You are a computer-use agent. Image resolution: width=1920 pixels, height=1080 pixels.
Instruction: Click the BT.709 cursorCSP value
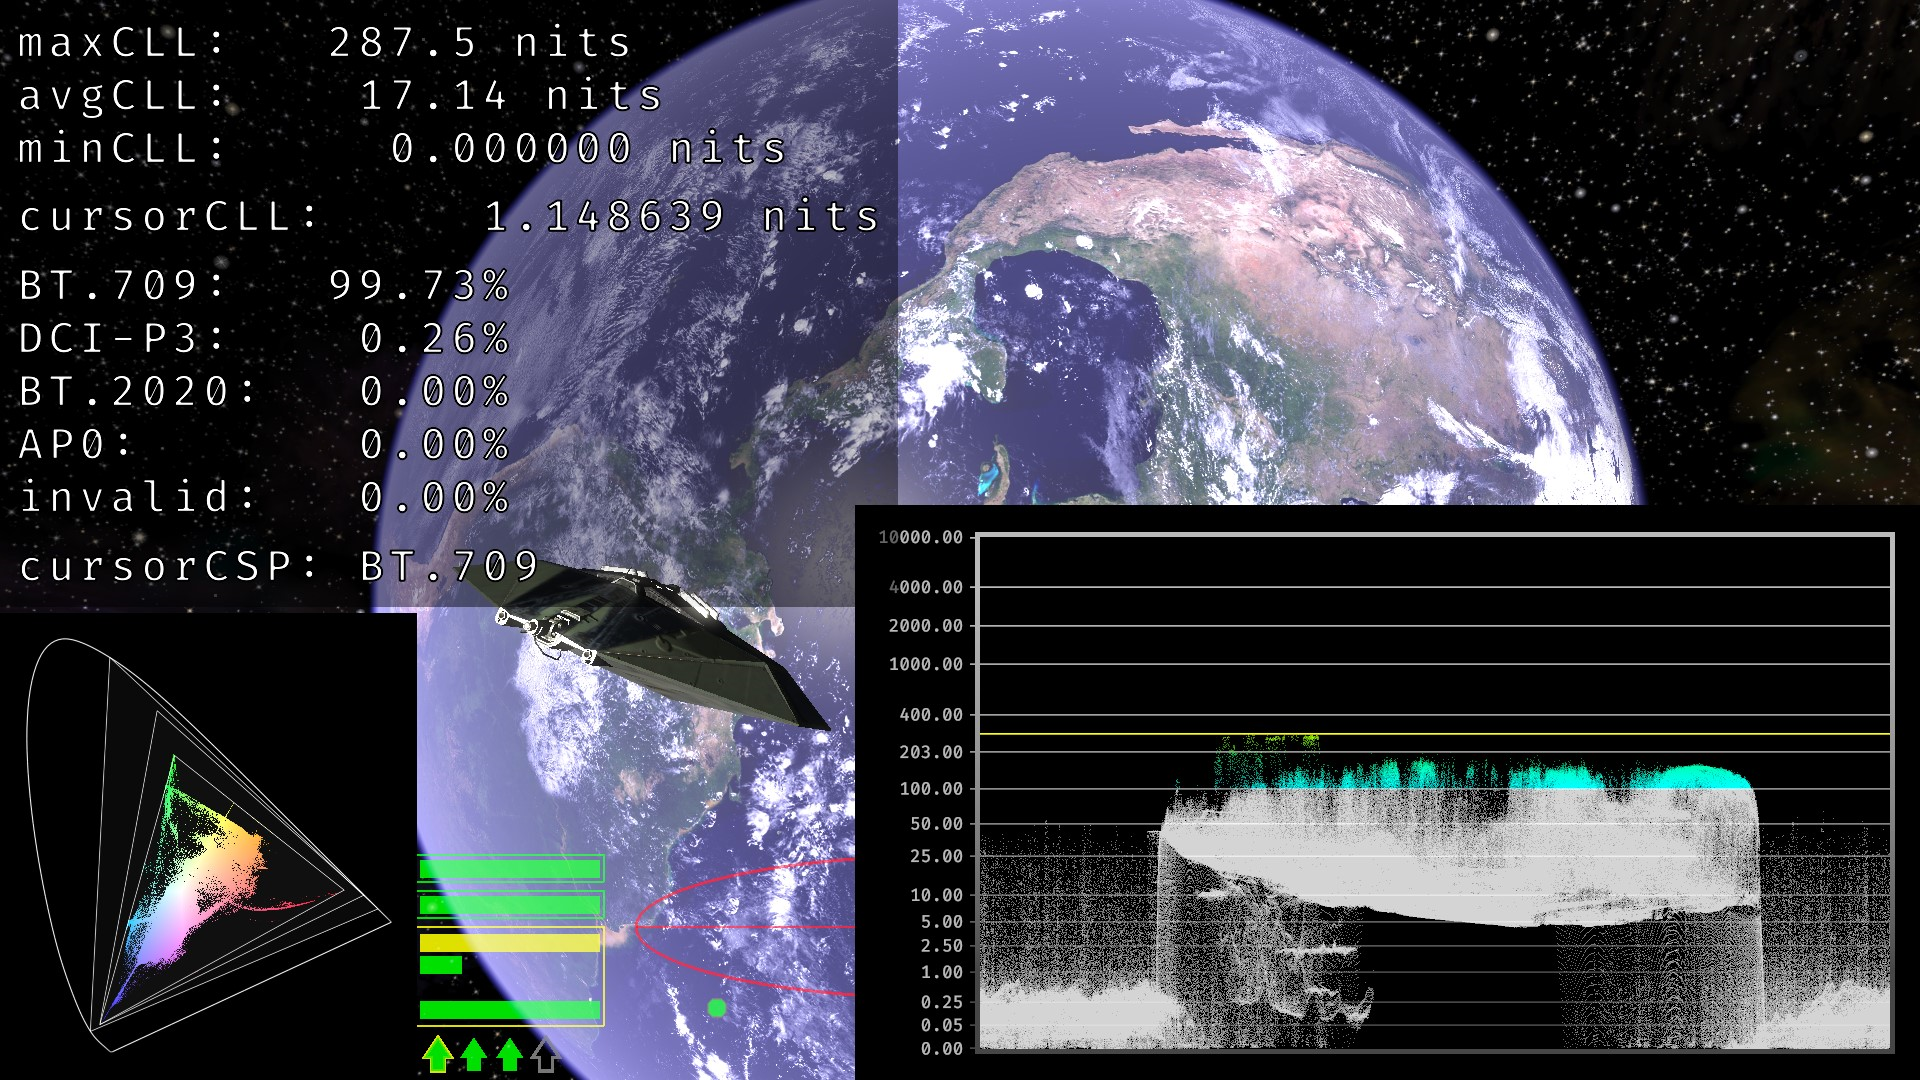coord(450,567)
